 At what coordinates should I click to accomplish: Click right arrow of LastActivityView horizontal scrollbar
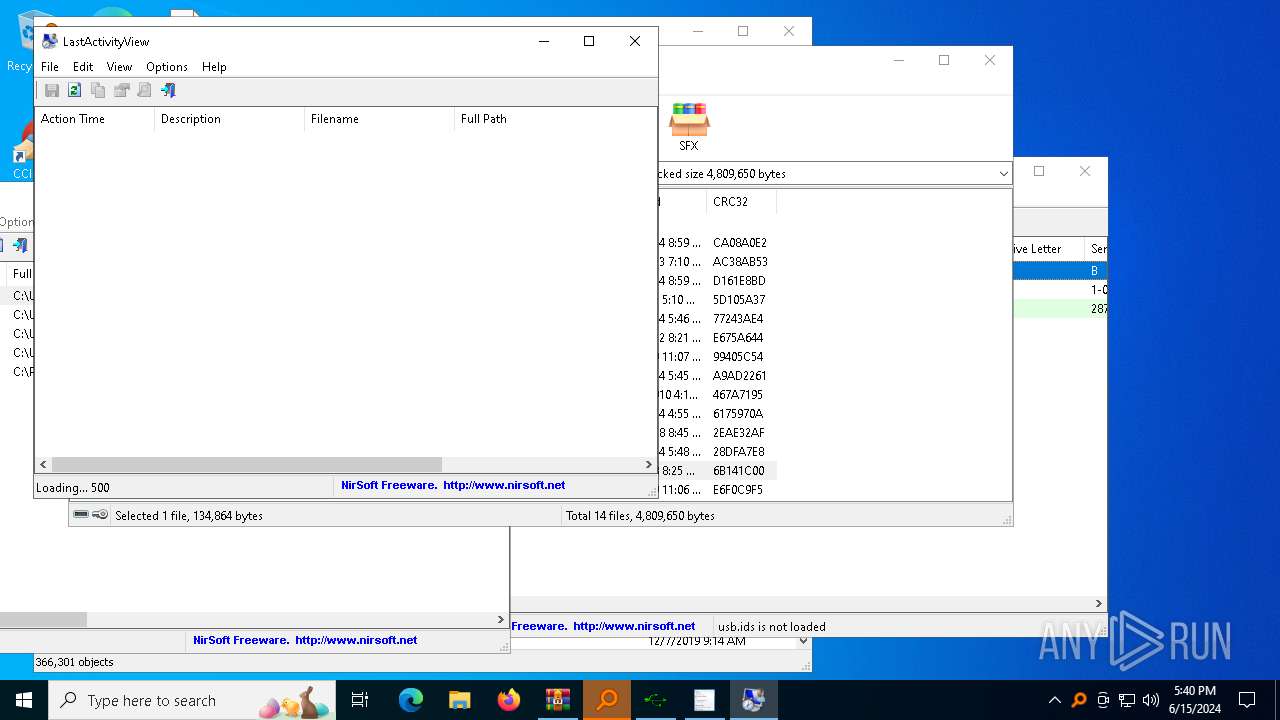coord(648,465)
